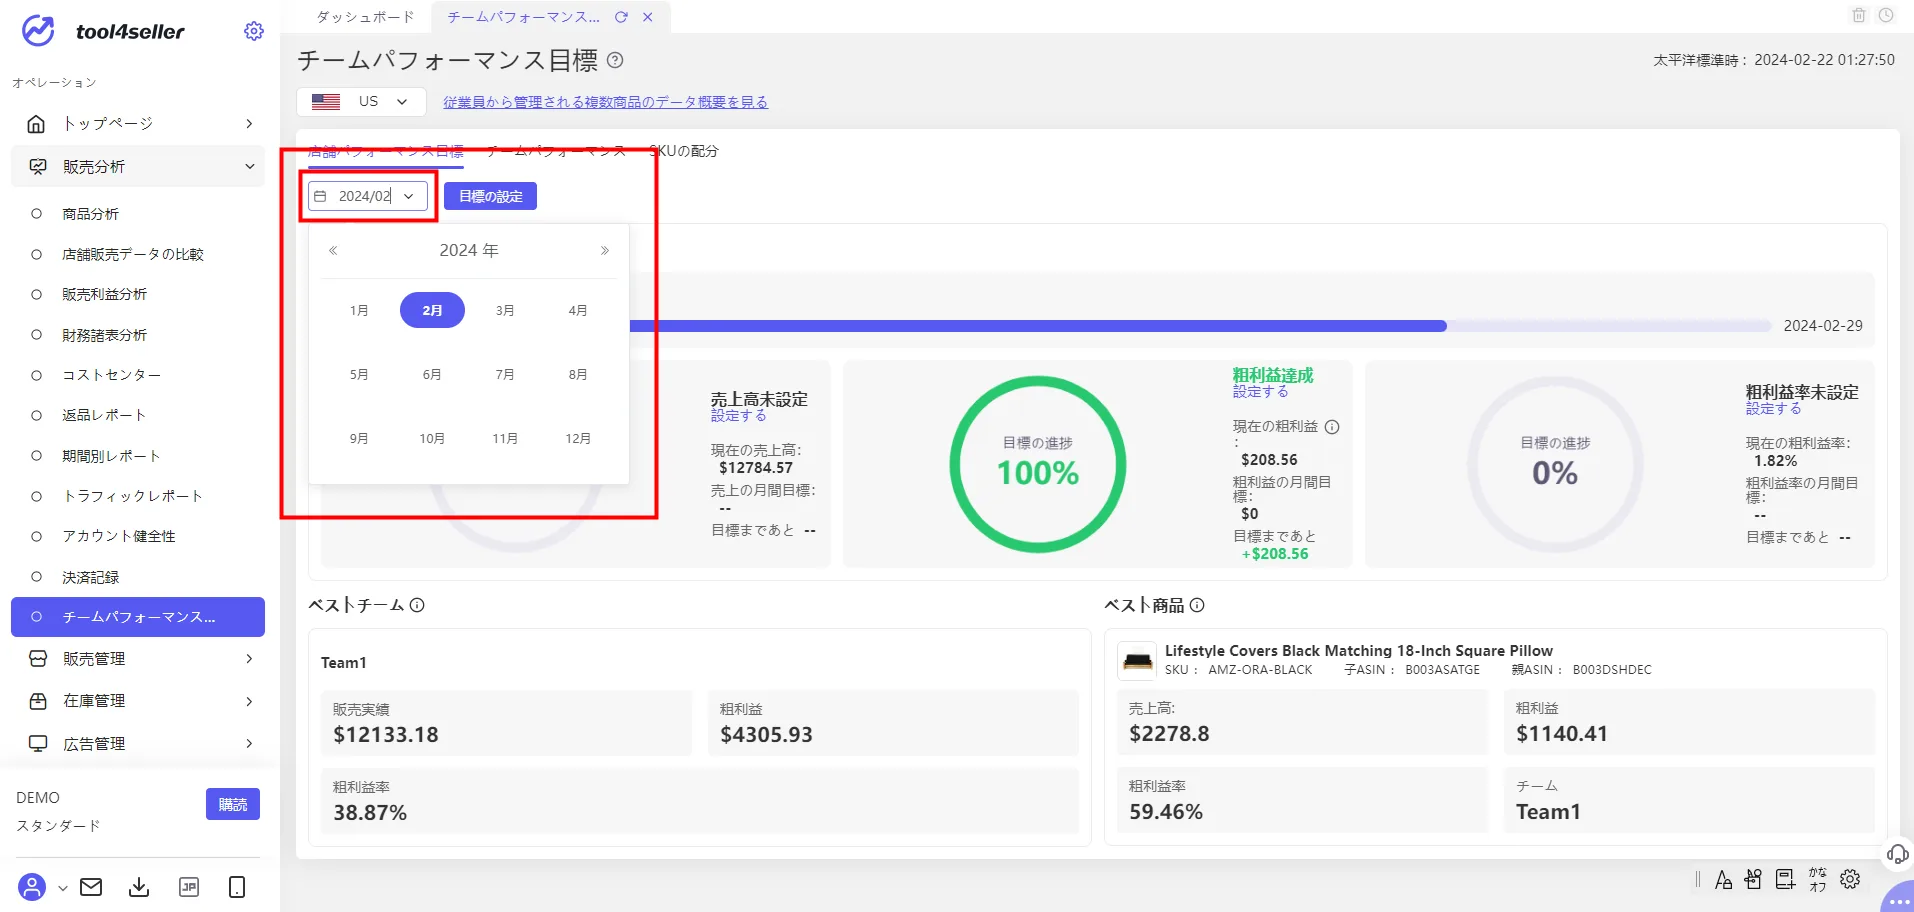Click the 広告管理 monitor icon

38,743
